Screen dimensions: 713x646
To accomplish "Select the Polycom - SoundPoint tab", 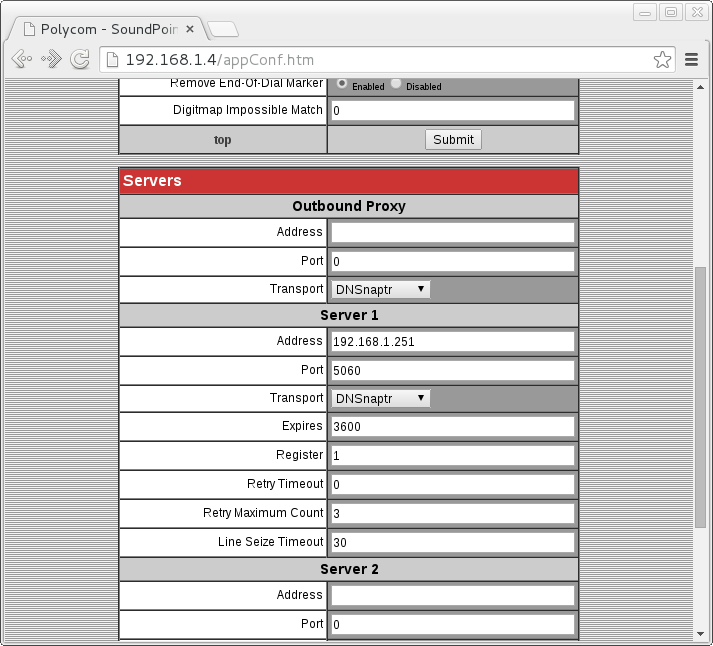I will pos(109,29).
